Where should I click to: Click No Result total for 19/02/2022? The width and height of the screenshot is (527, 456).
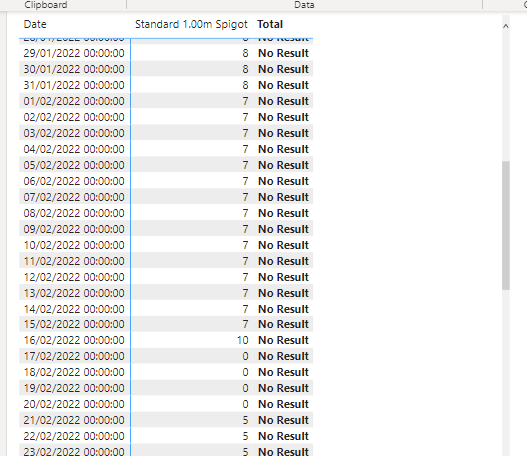283,388
